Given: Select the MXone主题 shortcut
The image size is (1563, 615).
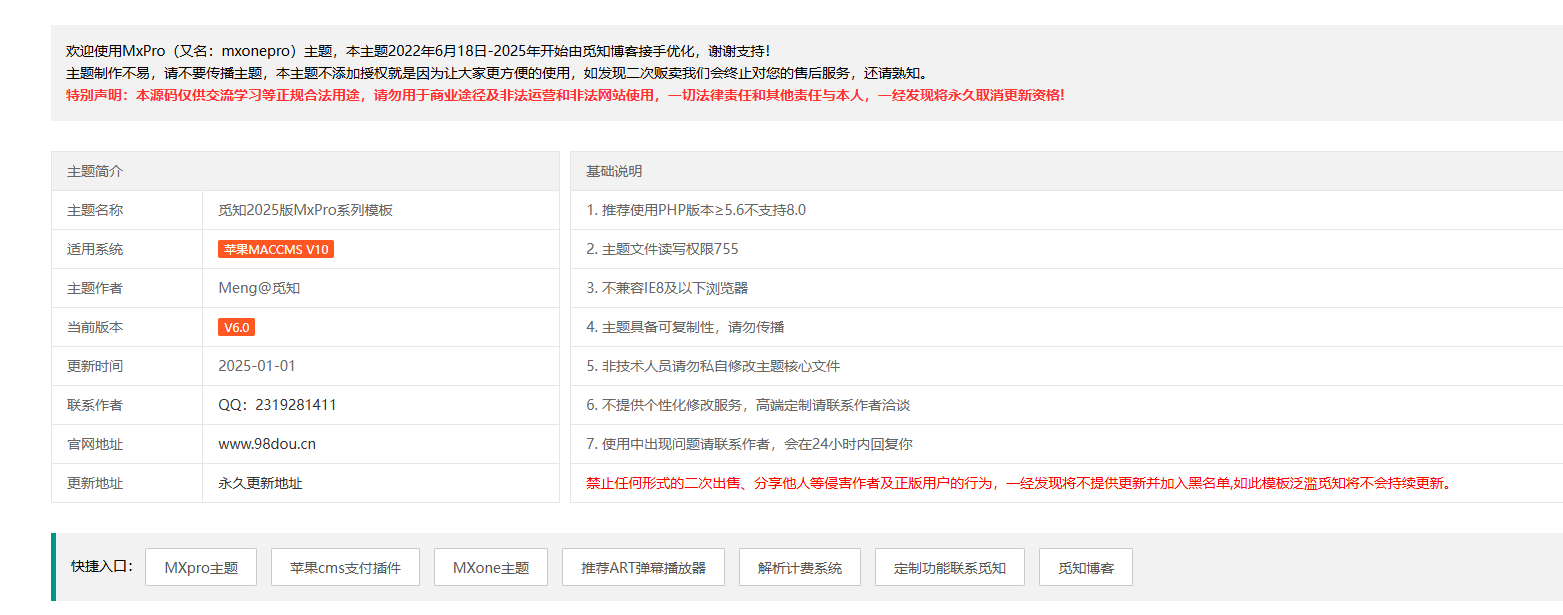Looking at the screenshot, I should (x=490, y=566).
